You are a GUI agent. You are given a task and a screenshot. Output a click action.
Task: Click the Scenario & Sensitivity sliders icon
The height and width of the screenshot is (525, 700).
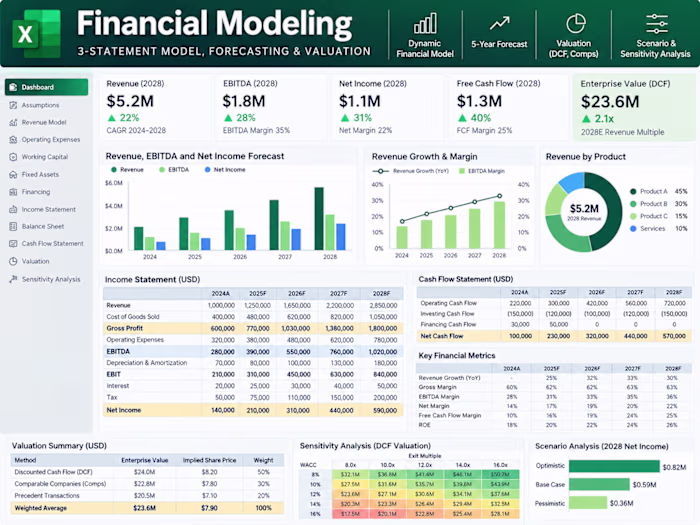(x=657, y=24)
